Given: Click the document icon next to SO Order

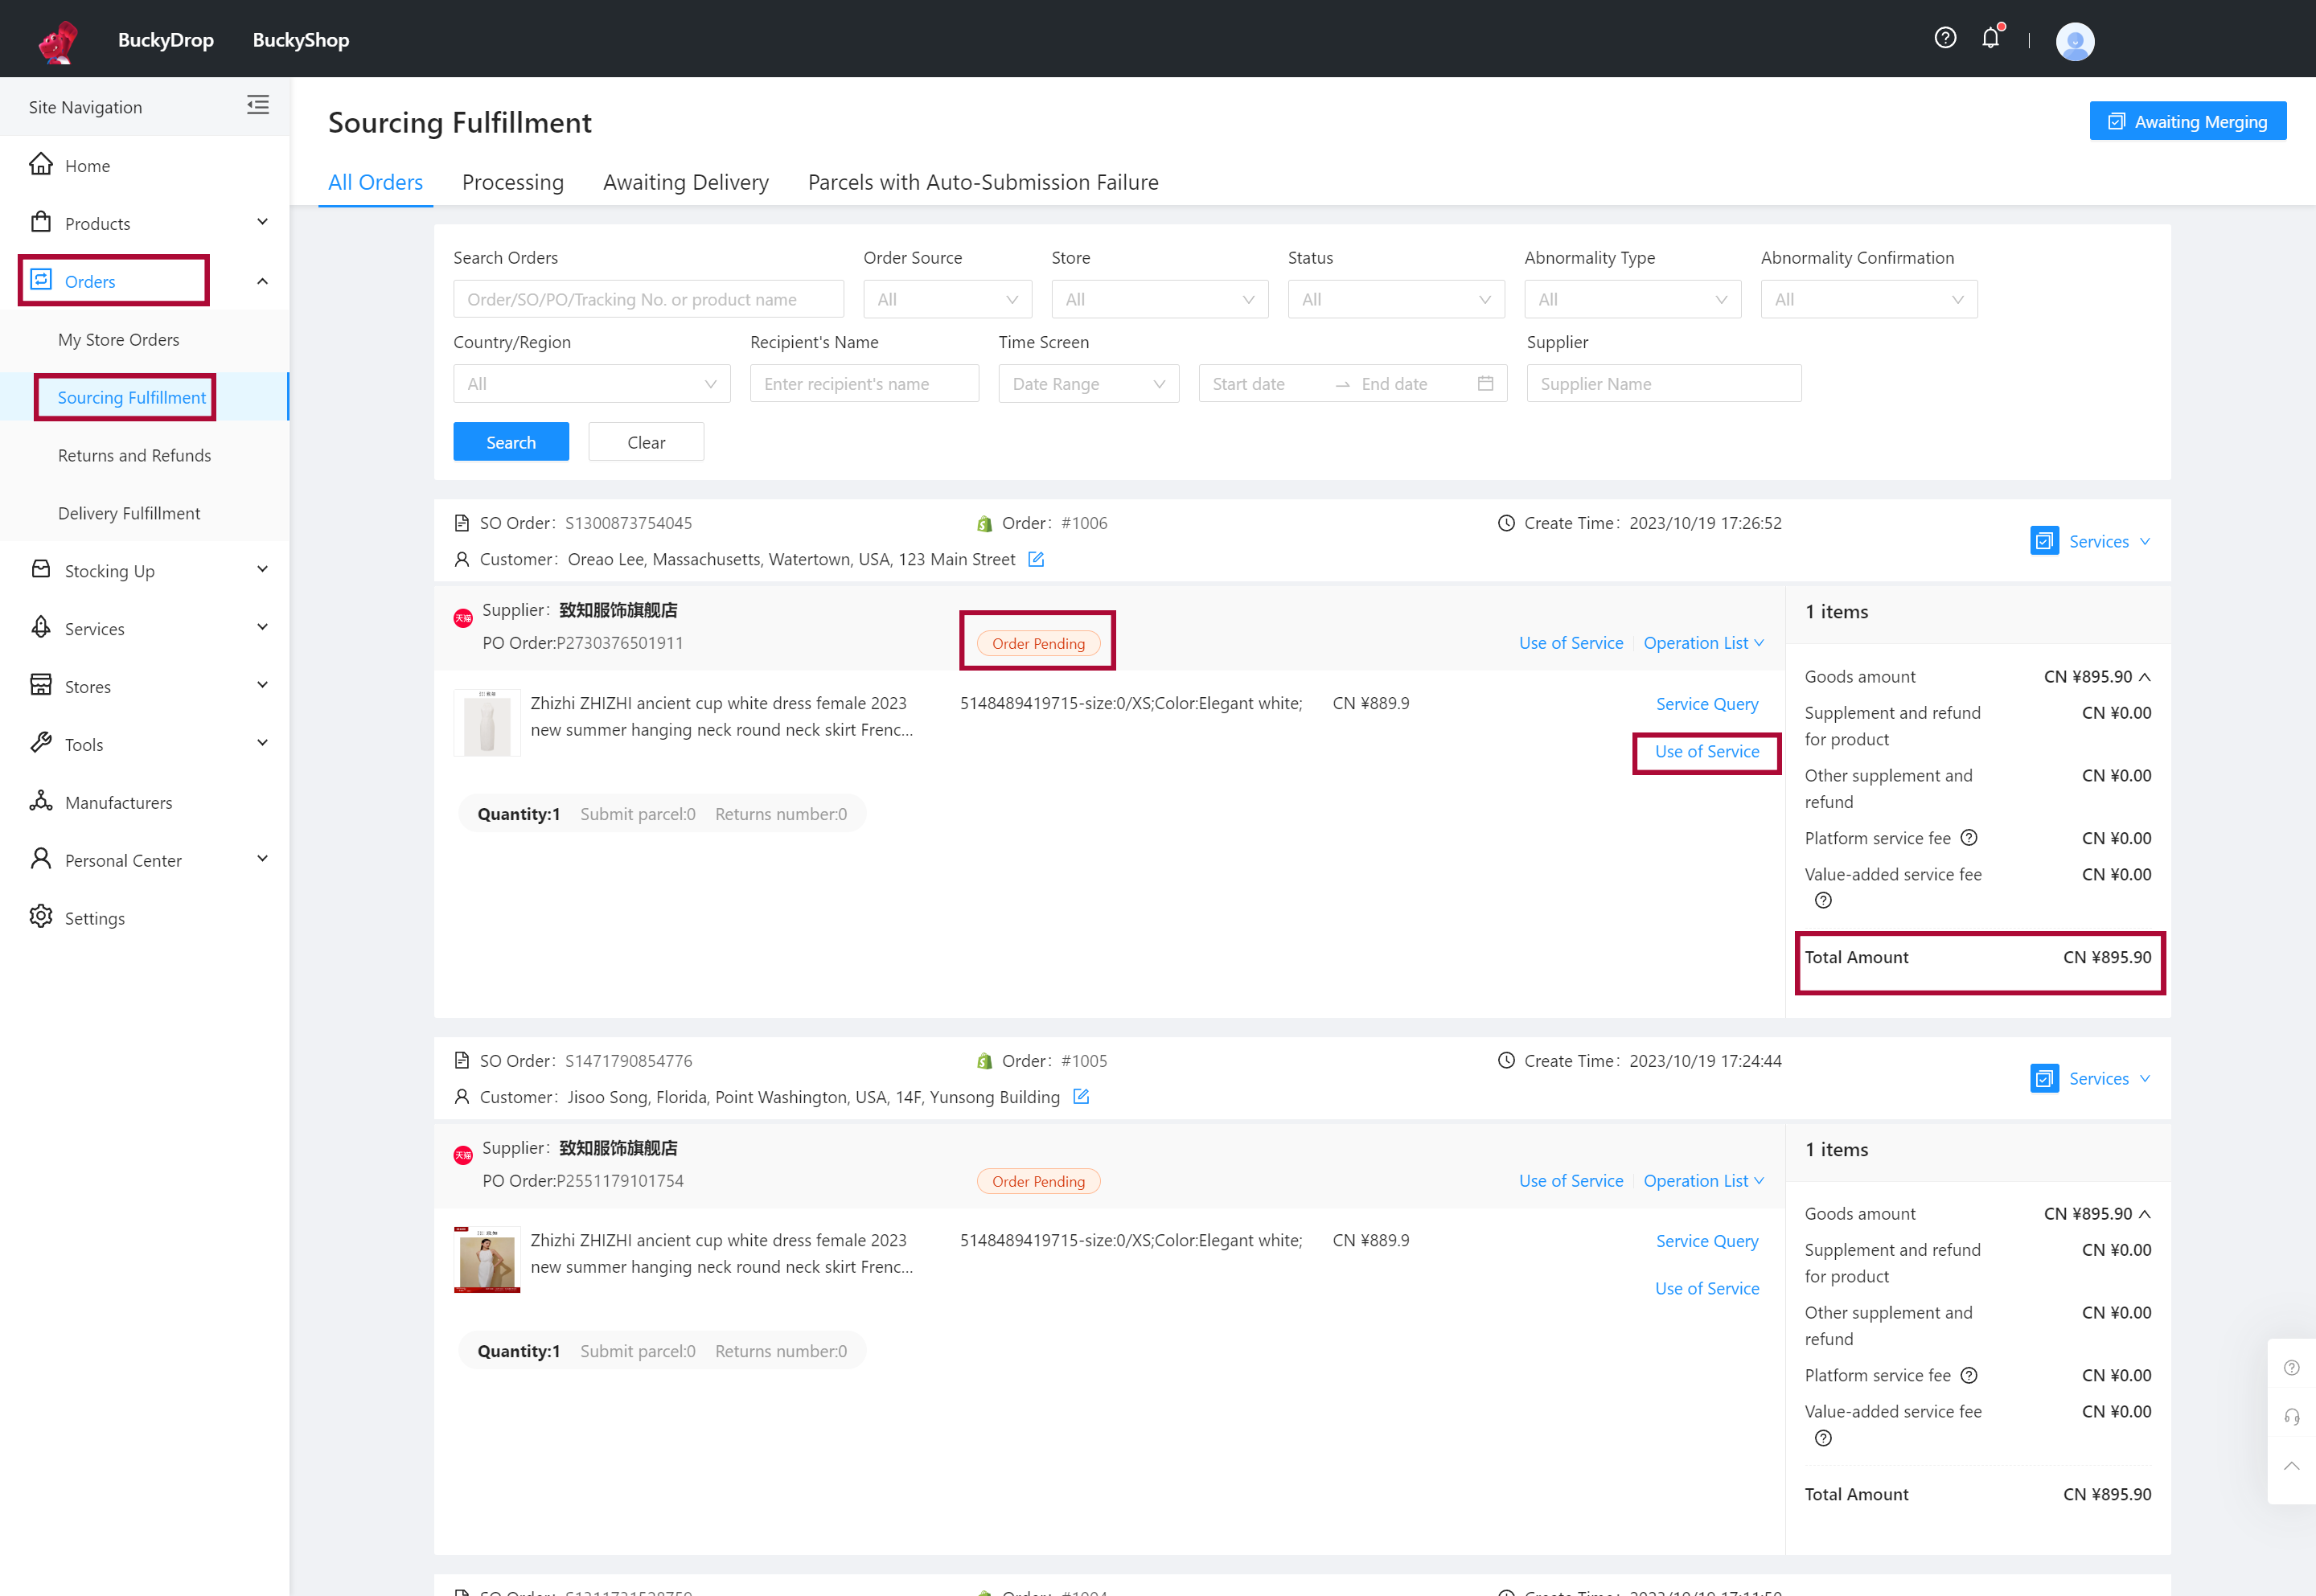Looking at the screenshot, I should (x=463, y=523).
